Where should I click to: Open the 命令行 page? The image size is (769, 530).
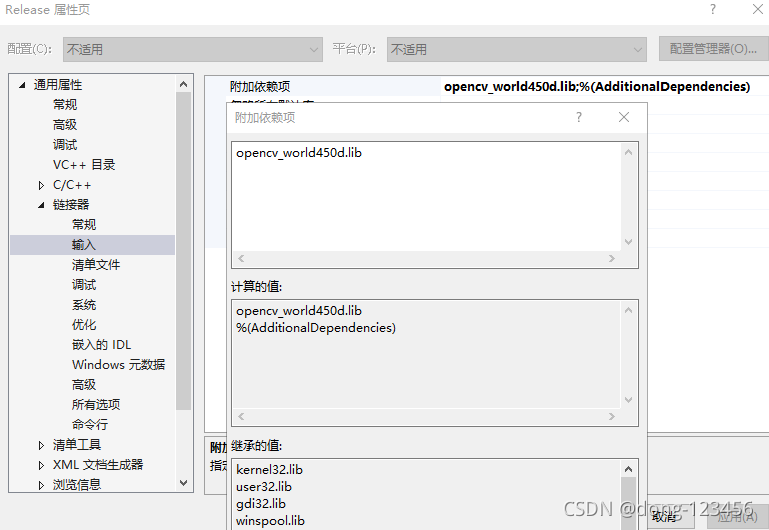(90, 425)
